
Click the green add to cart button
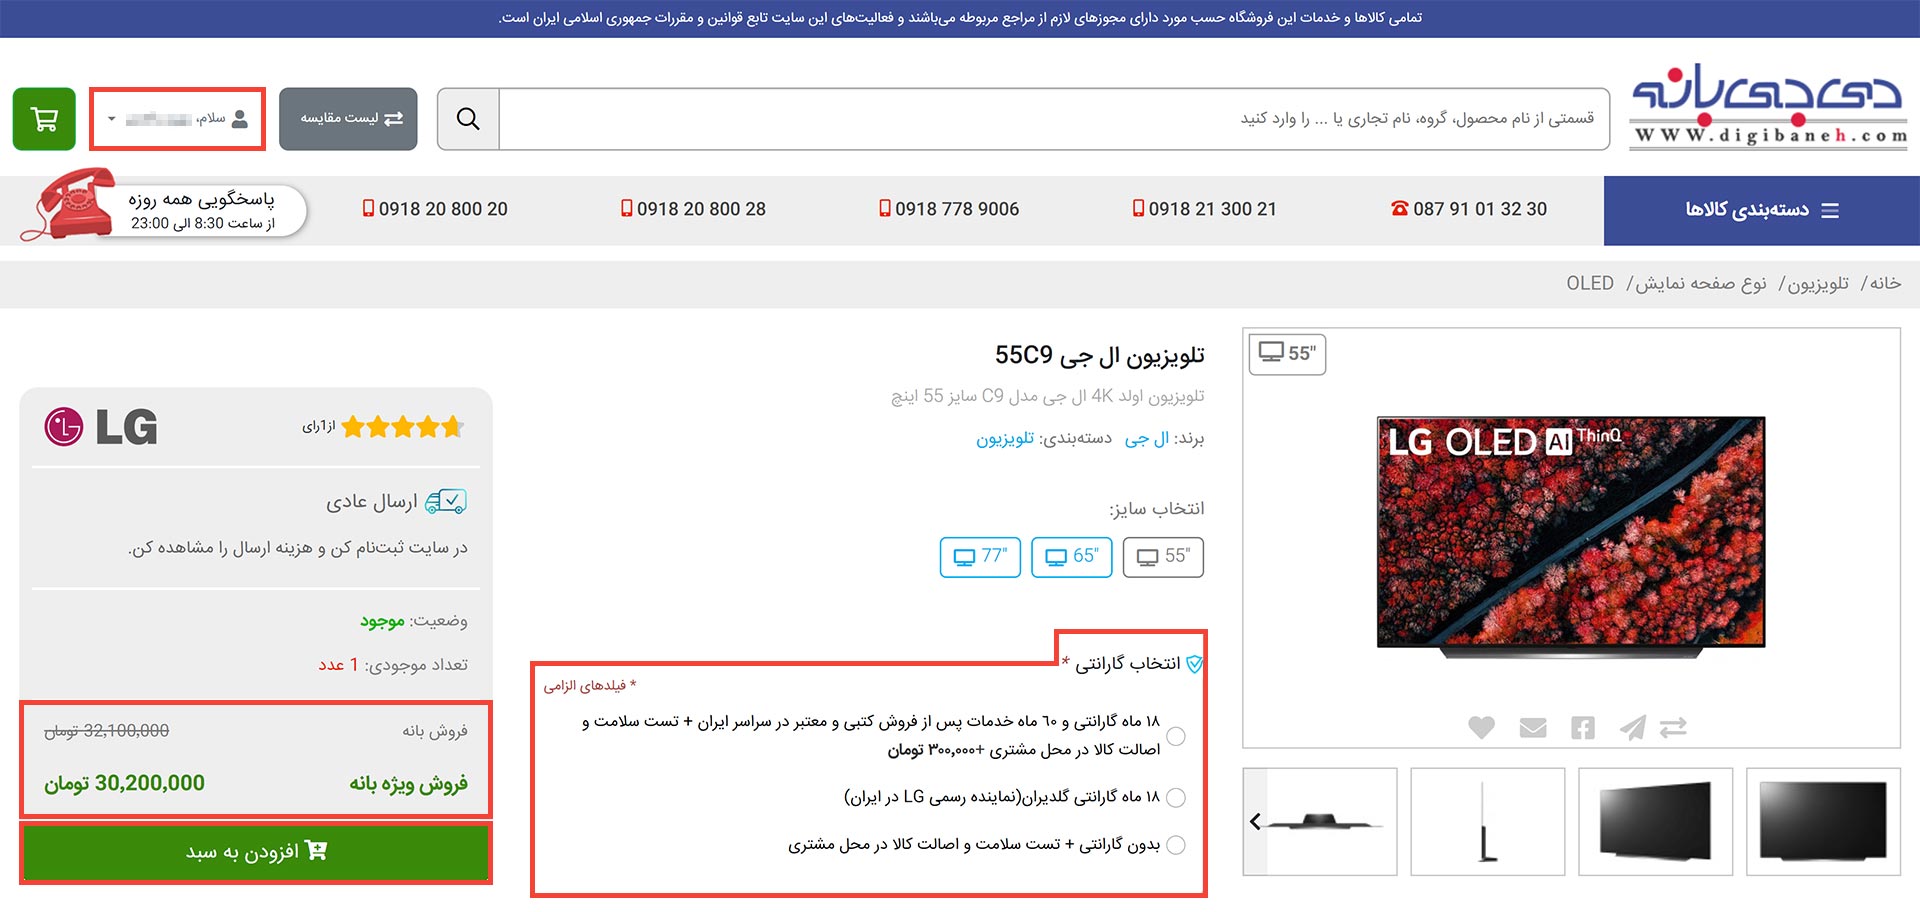256,852
